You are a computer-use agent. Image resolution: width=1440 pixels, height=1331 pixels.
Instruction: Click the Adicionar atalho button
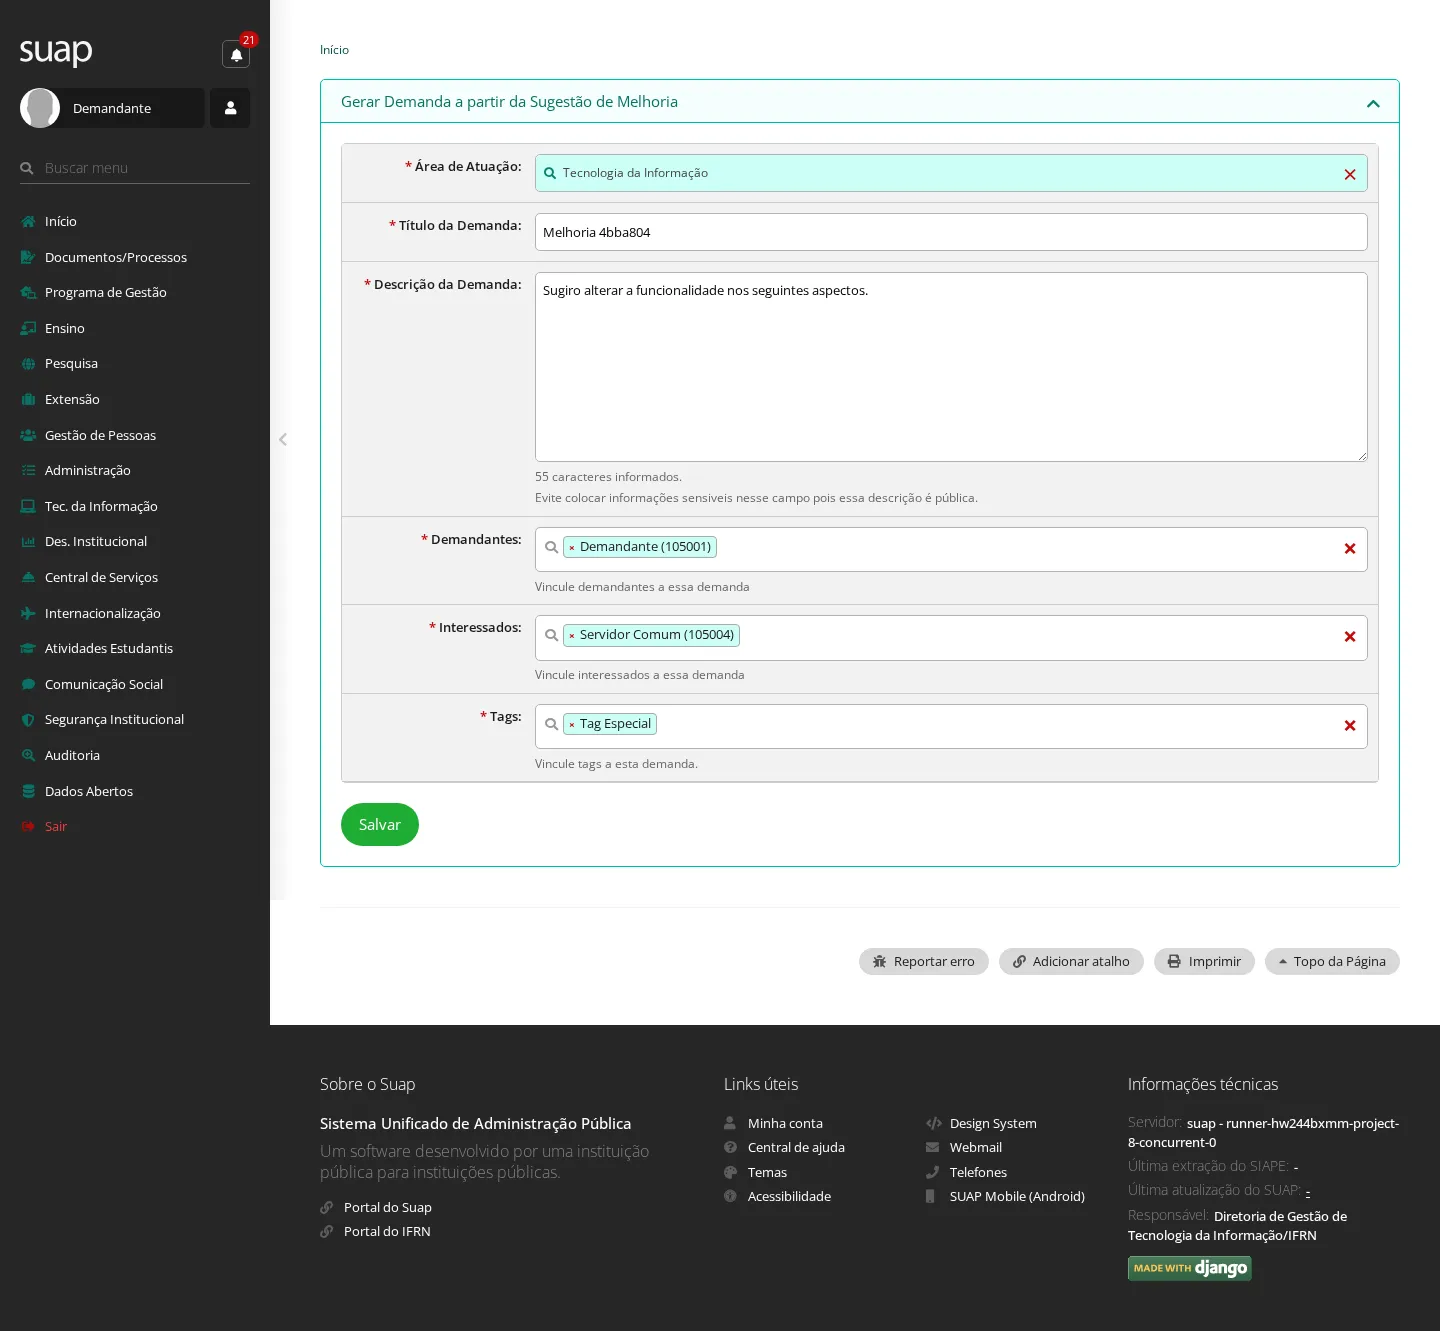(1071, 961)
